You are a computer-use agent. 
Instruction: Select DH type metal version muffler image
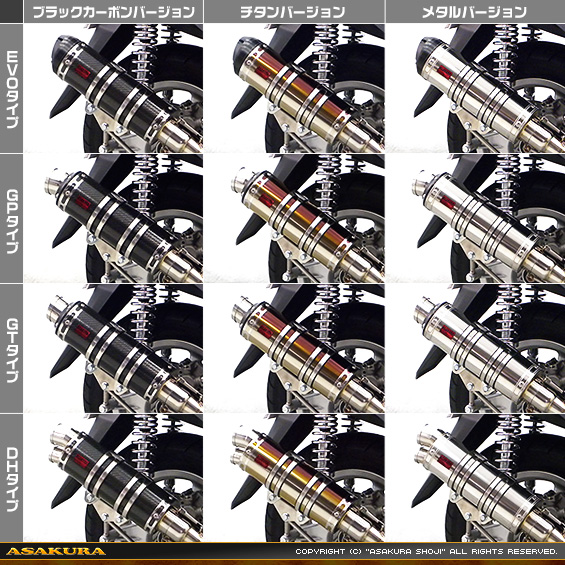point(475,478)
